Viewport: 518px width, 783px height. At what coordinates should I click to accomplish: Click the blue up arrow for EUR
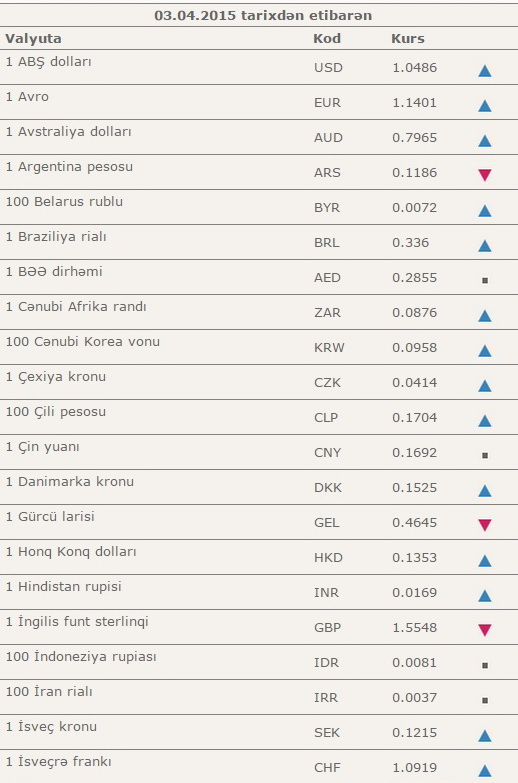pyautogui.click(x=485, y=105)
